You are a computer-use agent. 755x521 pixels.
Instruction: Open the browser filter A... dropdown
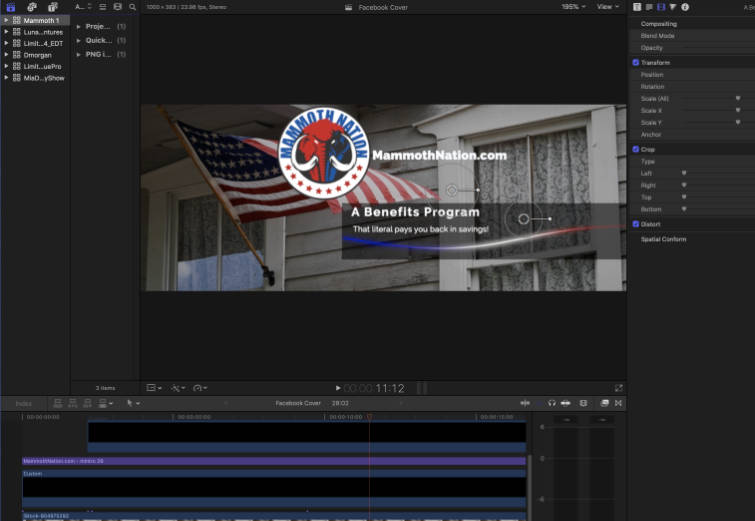click(x=83, y=7)
